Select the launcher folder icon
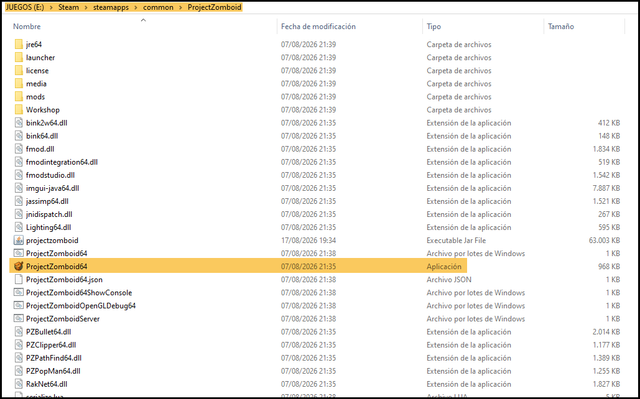This screenshot has height=399, width=640. tap(19, 57)
